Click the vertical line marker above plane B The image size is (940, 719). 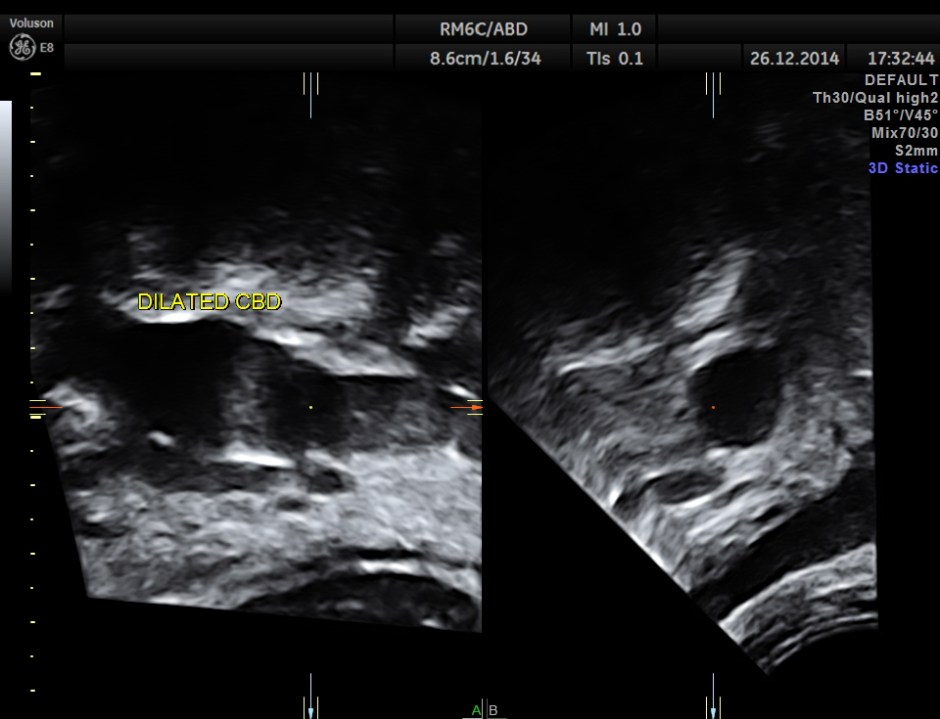[713, 90]
